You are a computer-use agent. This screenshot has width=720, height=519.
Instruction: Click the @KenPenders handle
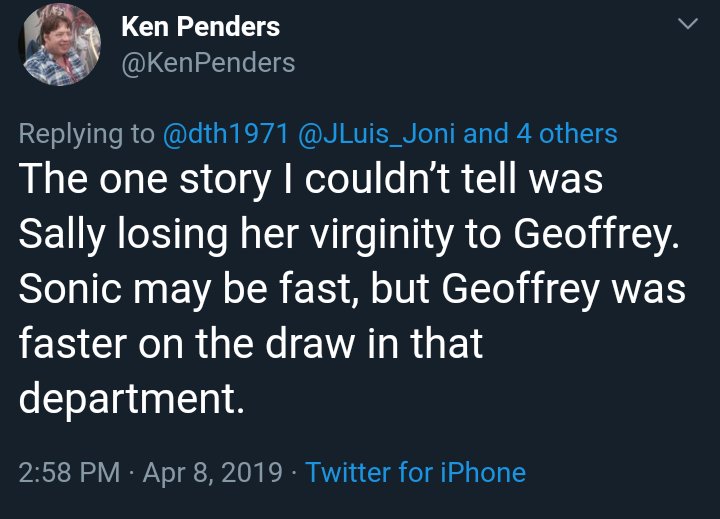click(208, 62)
